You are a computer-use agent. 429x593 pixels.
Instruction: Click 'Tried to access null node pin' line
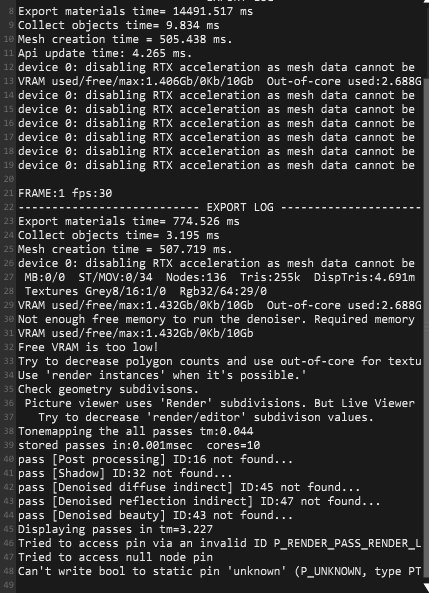pos(115,557)
